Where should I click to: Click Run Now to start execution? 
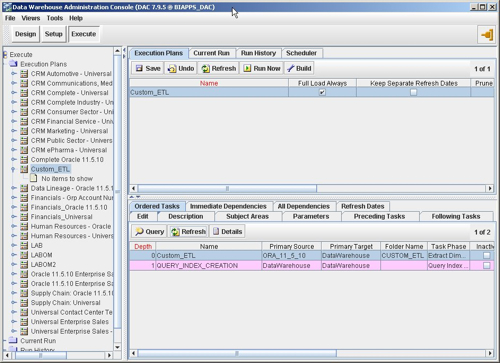click(262, 68)
